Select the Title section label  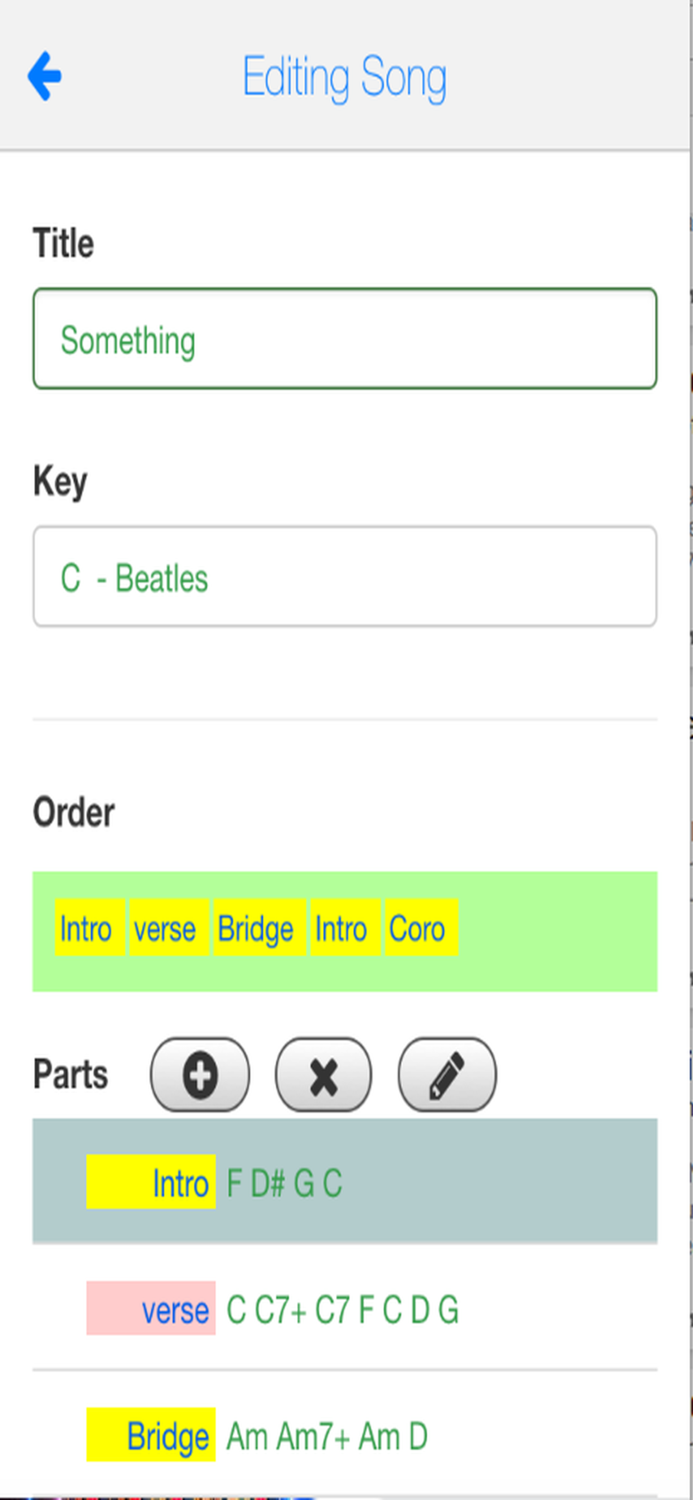(63, 243)
